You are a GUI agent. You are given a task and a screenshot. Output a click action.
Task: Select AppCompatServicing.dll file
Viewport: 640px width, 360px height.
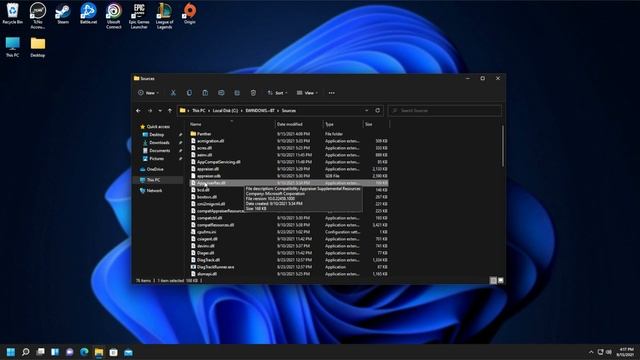[289, 162]
